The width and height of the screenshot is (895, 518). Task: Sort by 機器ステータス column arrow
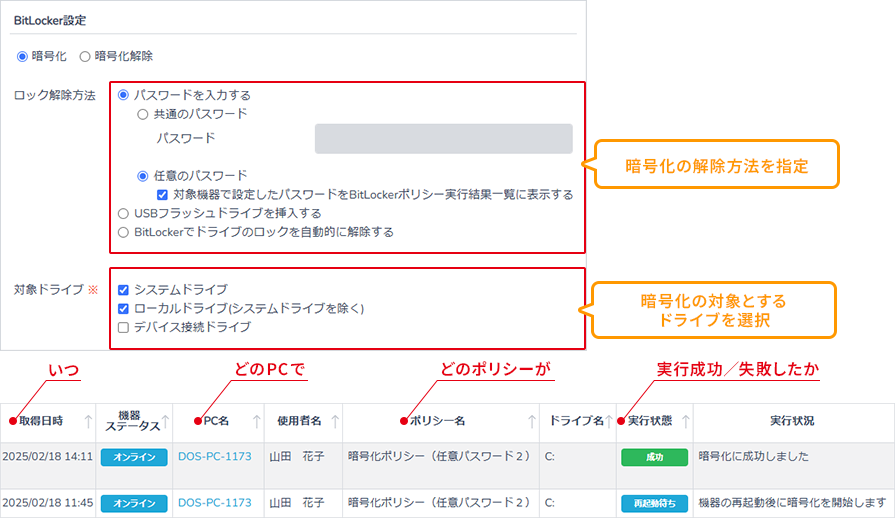click(x=166, y=422)
